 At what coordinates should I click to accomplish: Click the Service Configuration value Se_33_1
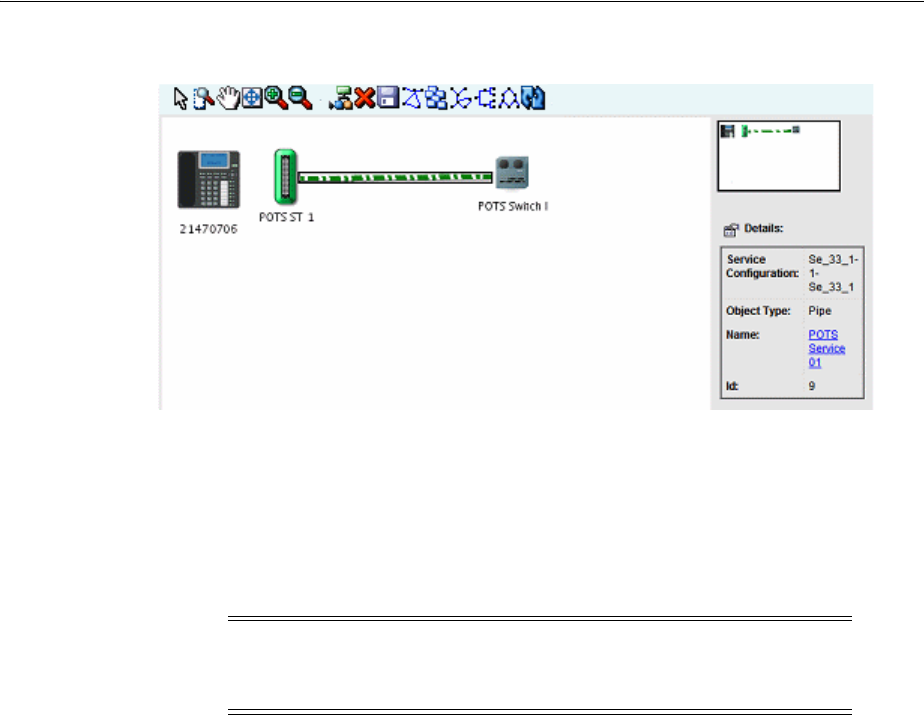pos(833,273)
